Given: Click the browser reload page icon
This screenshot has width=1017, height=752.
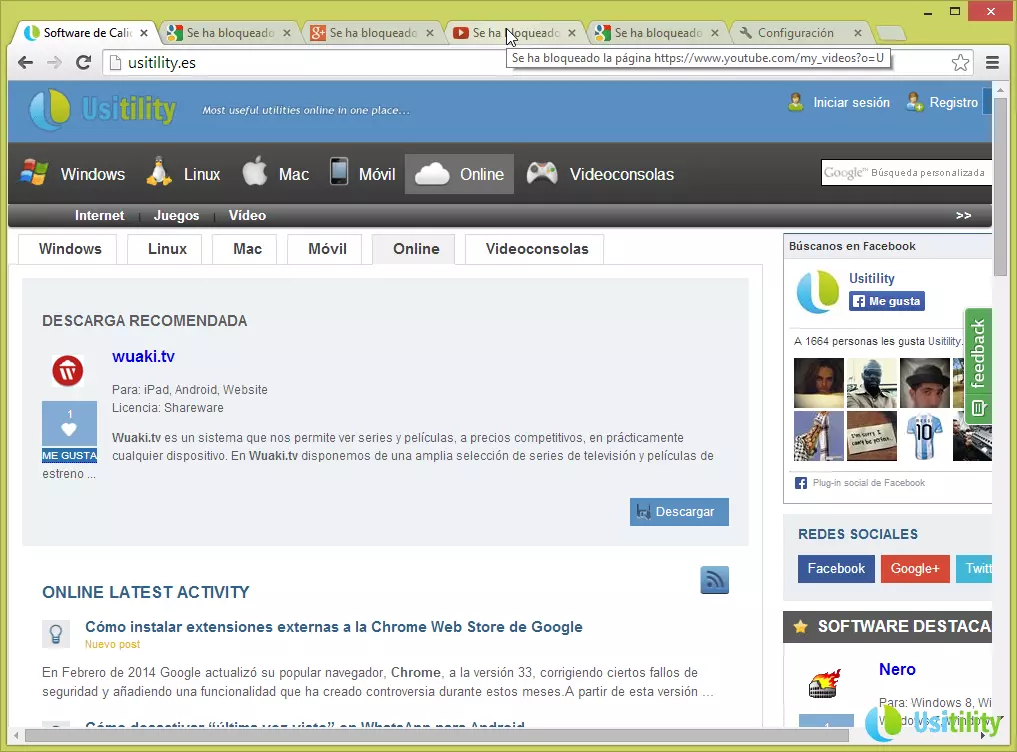Looking at the screenshot, I should (84, 62).
